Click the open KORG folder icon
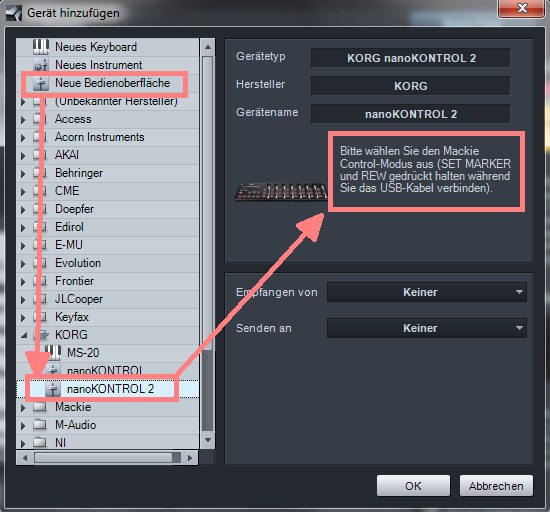The height and width of the screenshot is (512, 550). point(41,335)
